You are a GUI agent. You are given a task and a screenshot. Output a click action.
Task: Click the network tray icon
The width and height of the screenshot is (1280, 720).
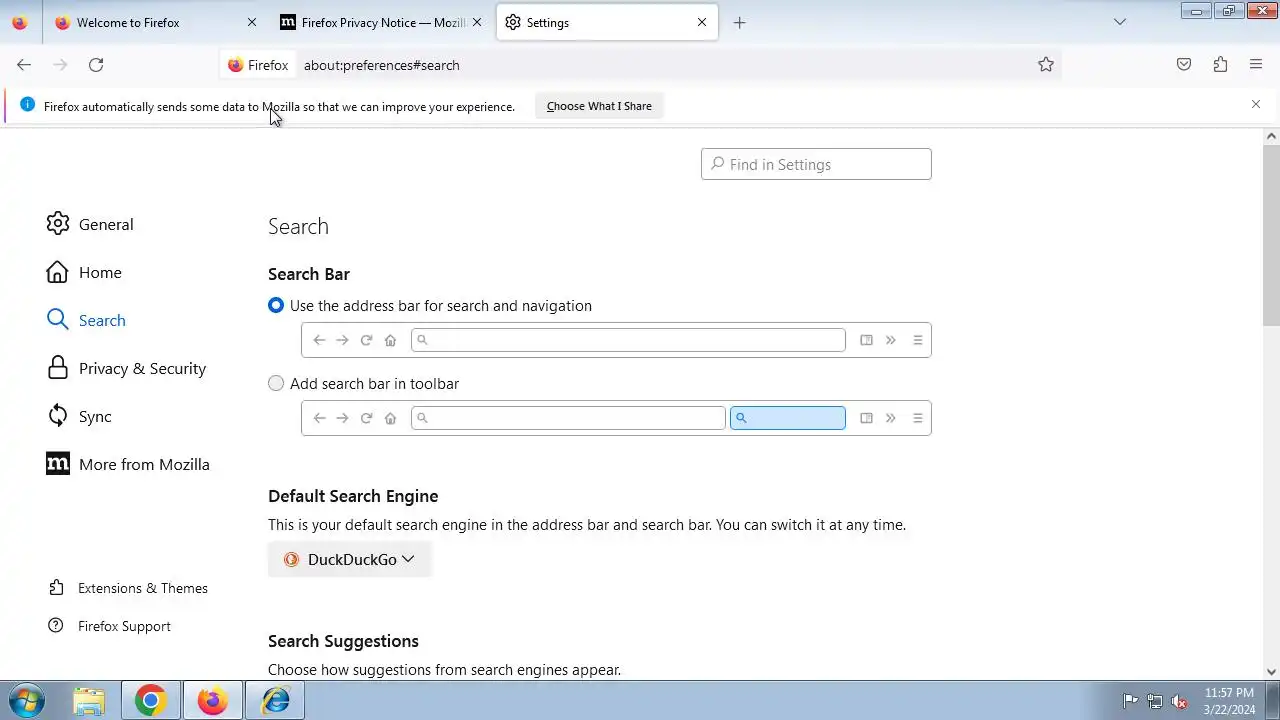tap(1155, 701)
